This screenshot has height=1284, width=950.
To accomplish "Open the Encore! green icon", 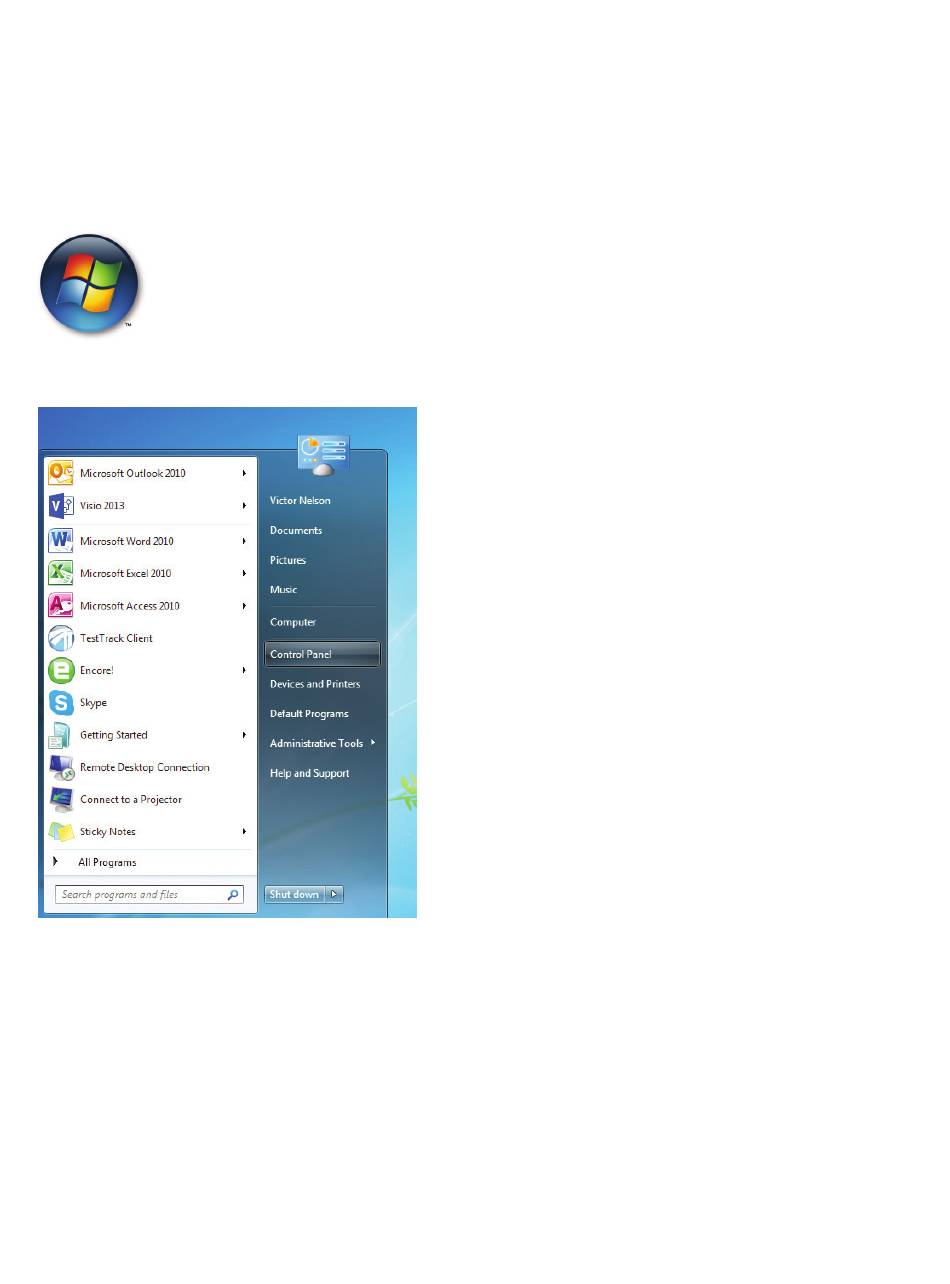I will pyautogui.click(x=61, y=670).
